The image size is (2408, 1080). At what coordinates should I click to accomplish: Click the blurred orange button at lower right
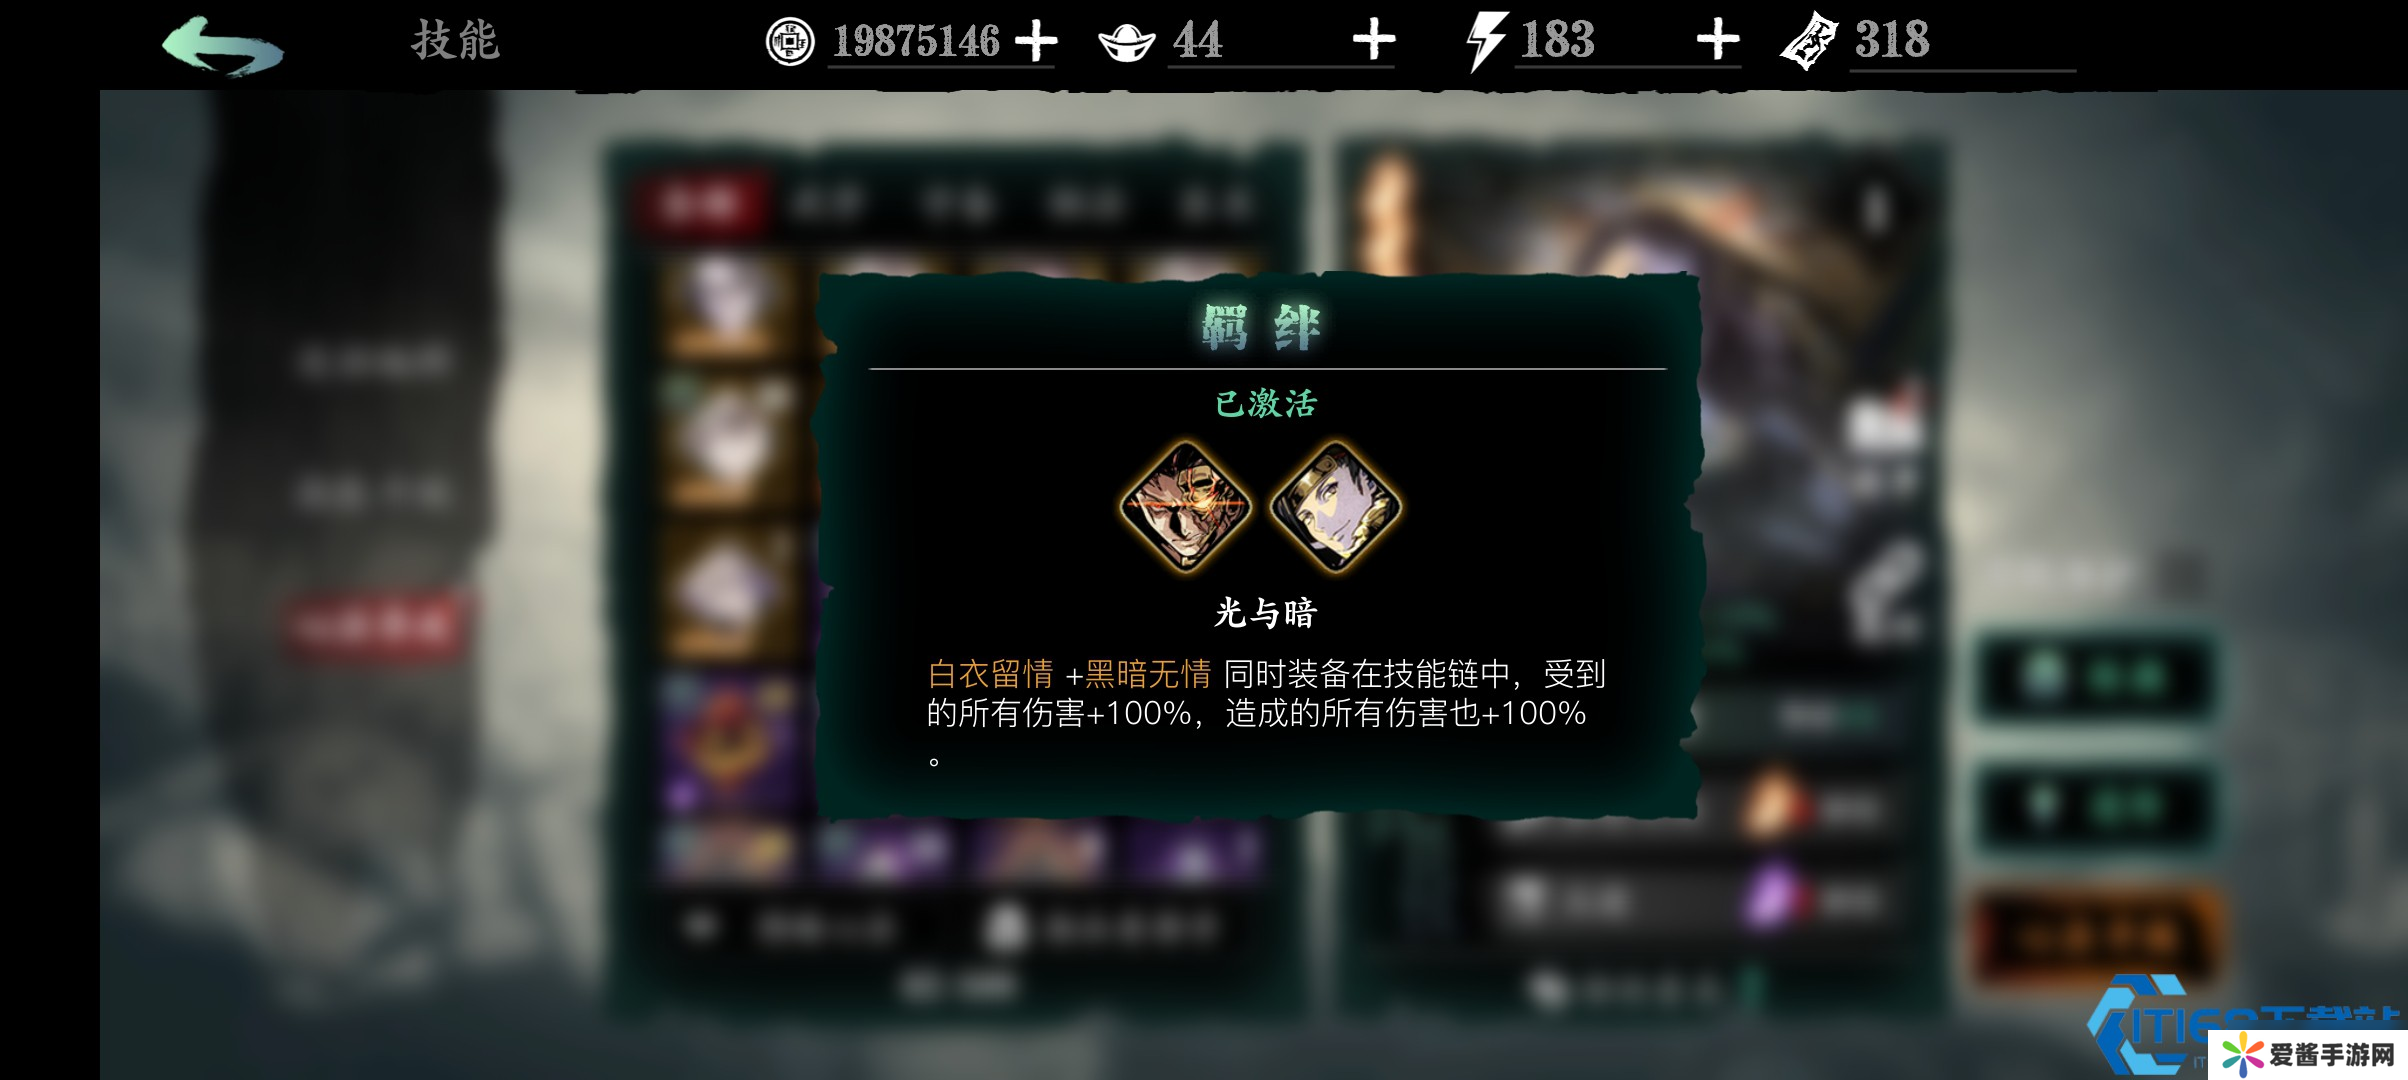[2095, 936]
